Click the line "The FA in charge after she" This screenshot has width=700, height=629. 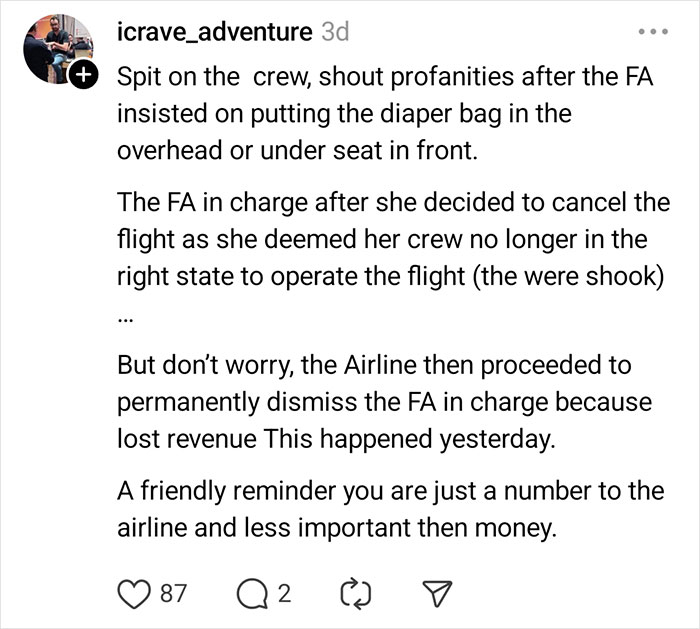[x=392, y=203]
